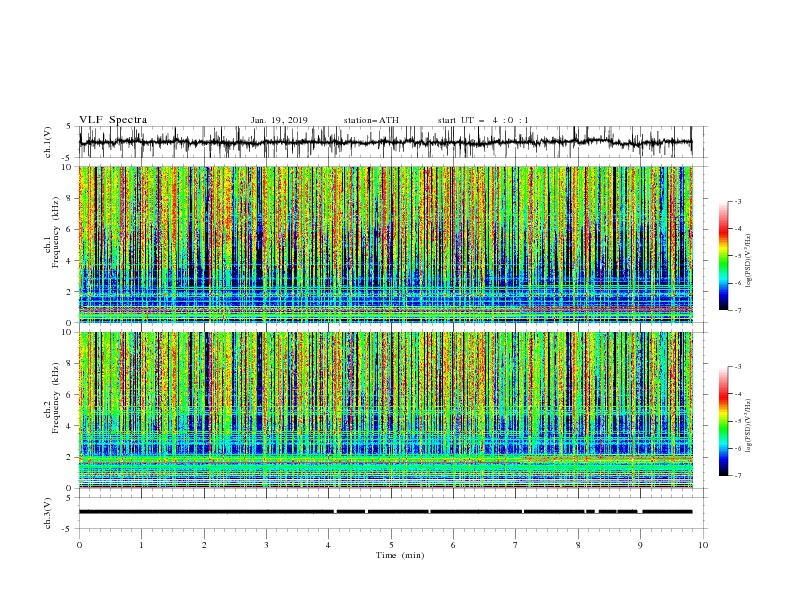Click the "5" tick on ch.3(V) axis
Viewport: 792px width, 612px height.
[x=69, y=497]
